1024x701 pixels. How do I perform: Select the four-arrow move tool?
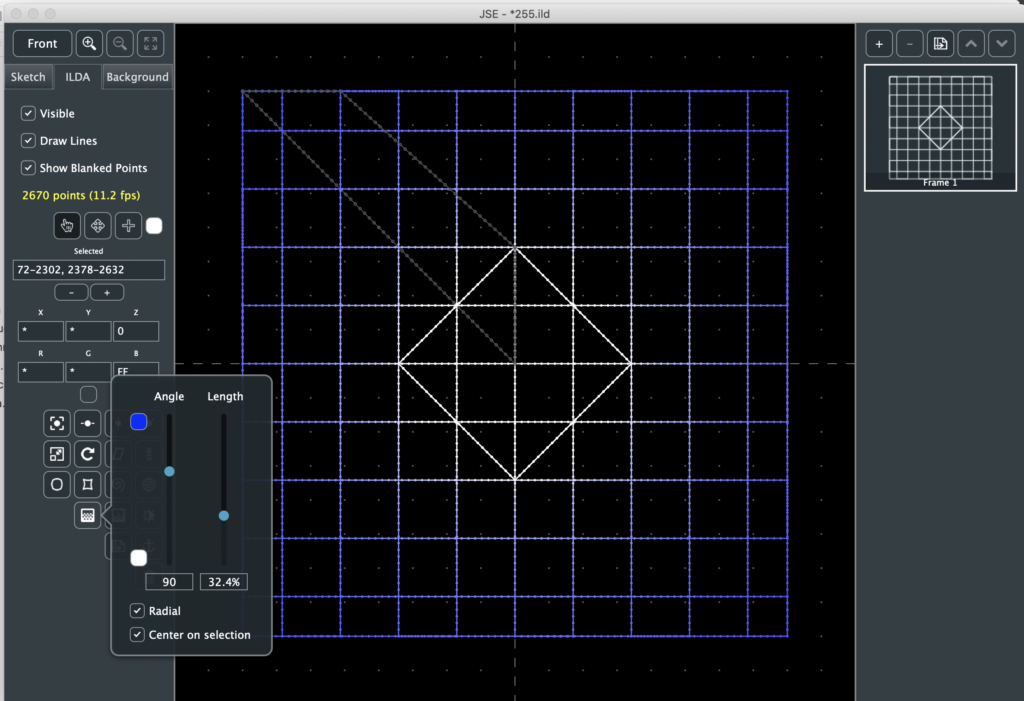coord(98,226)
